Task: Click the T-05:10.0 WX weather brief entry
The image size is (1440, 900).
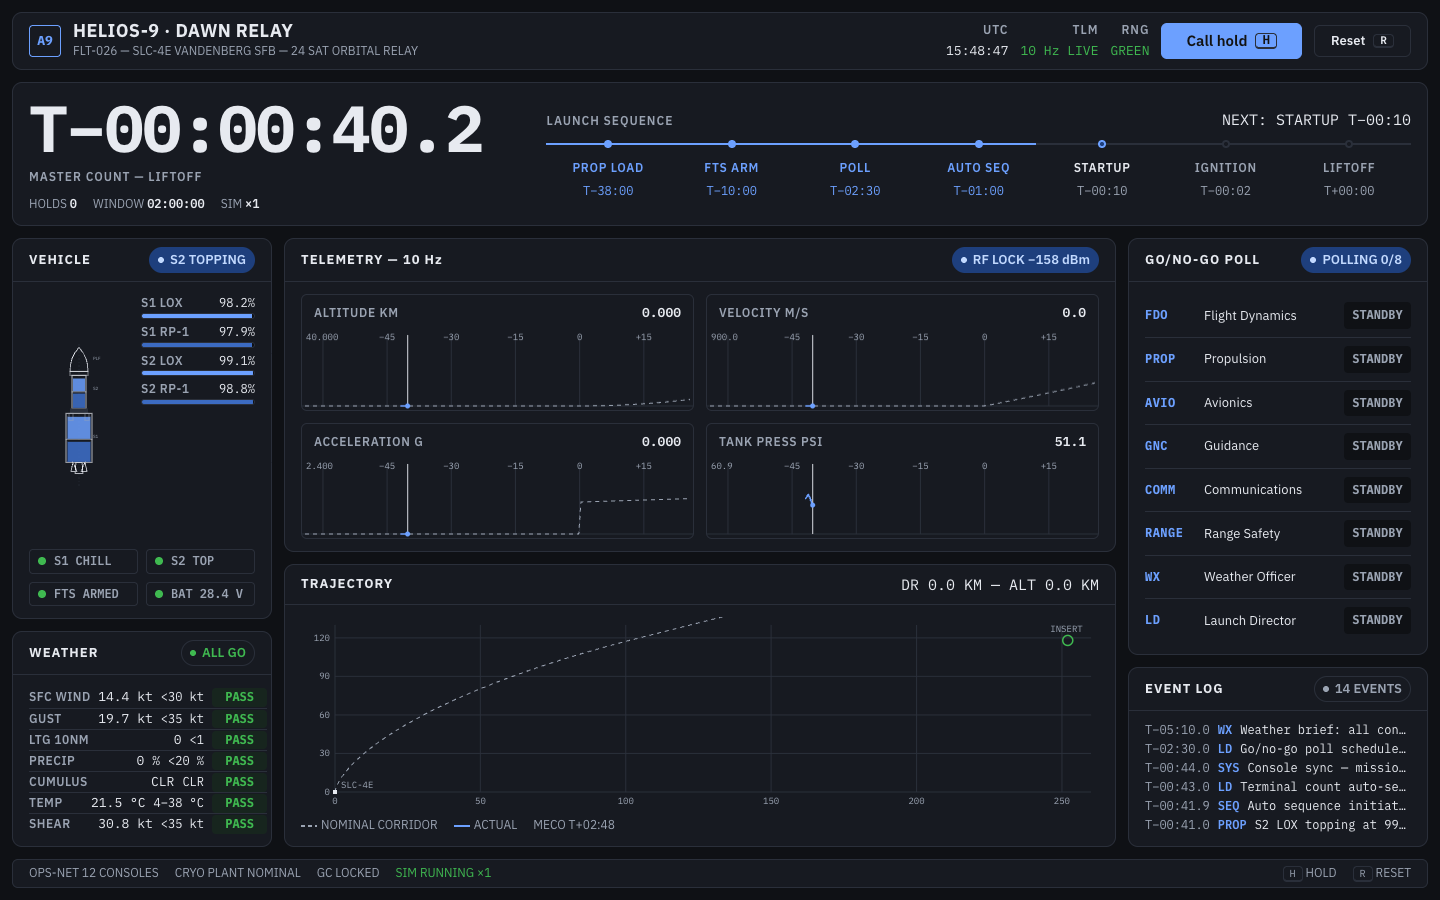Action: click(1276, 730)
